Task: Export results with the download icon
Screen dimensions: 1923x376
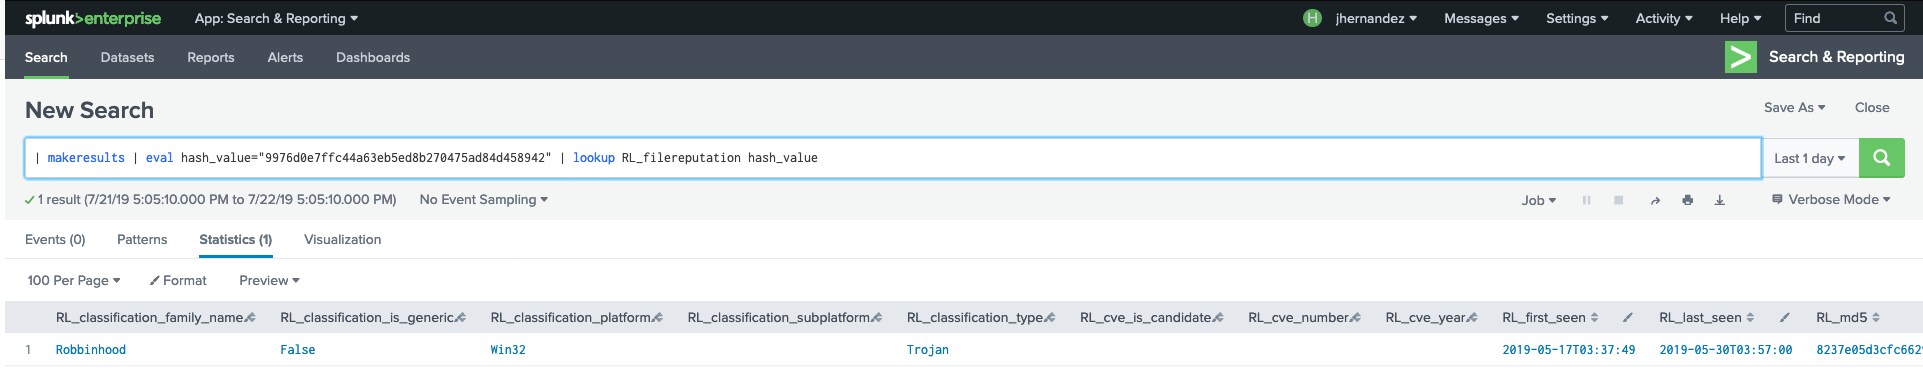Action: coord(1720,200)
